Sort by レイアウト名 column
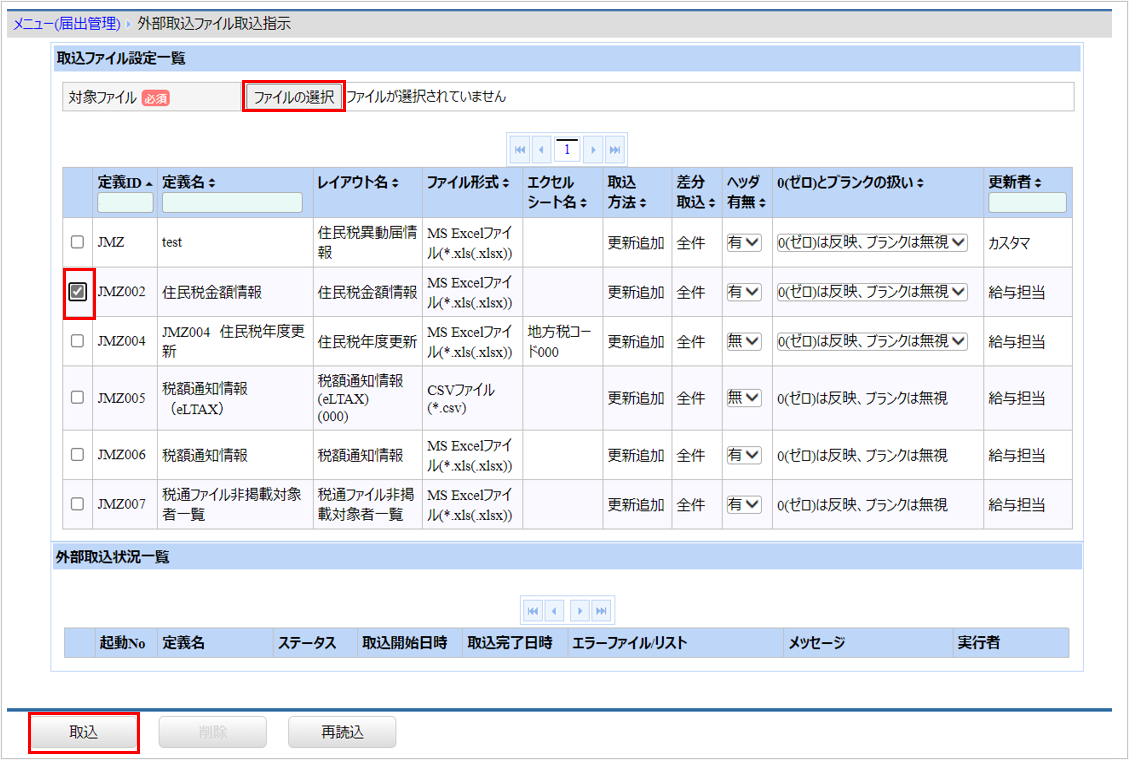The width and height of the screenshot is (1129, 760). 358,183
